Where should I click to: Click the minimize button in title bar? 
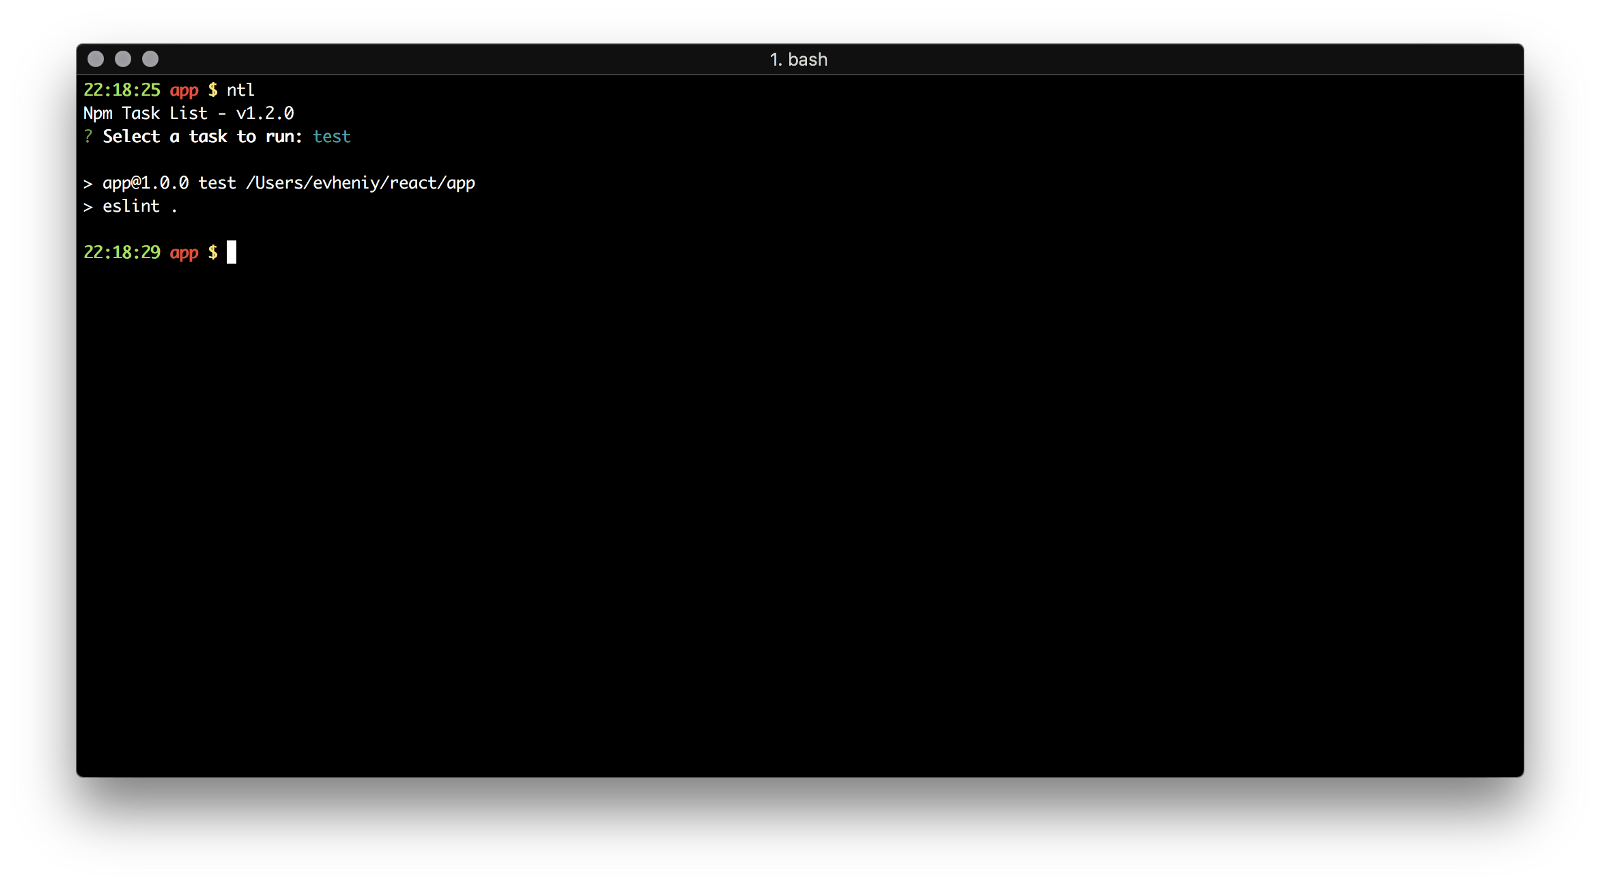(123, 59)
